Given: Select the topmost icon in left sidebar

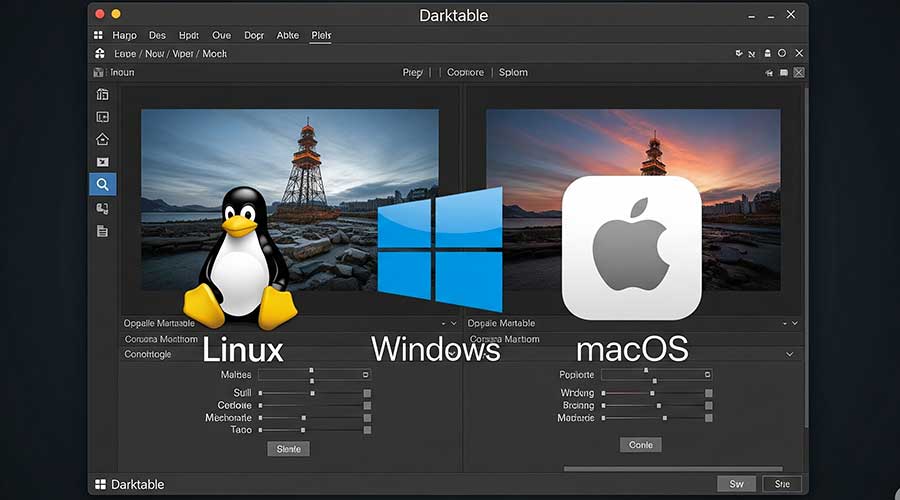Looking at the screenshot, I should pyautogui.click(x=102, y=94).
